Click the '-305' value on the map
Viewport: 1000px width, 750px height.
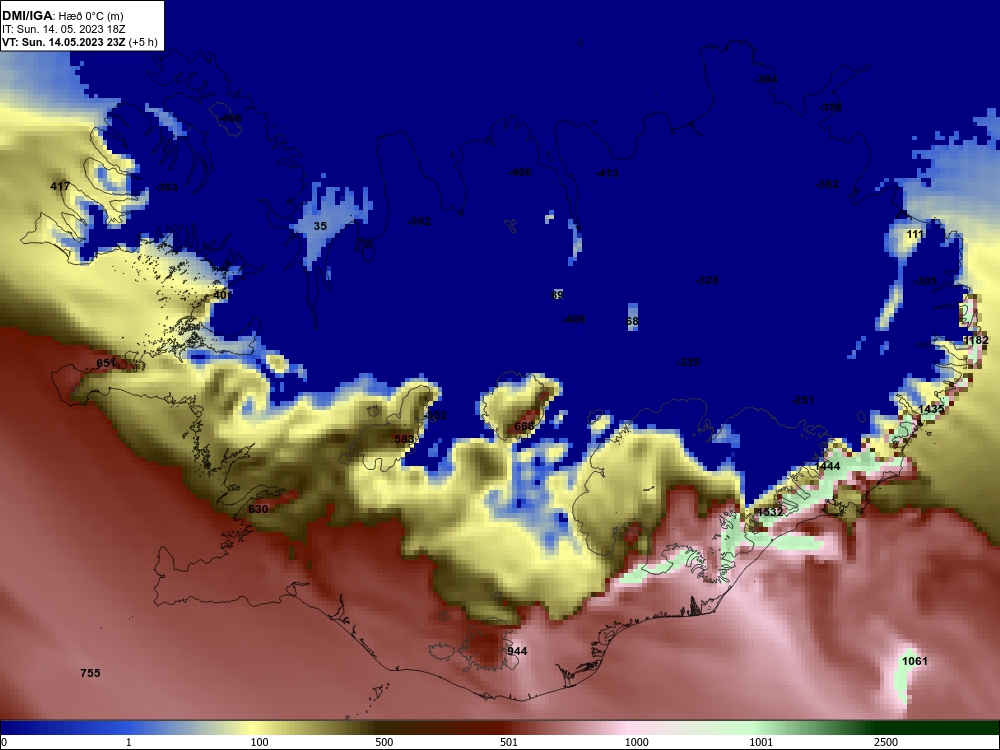[925, 281]
